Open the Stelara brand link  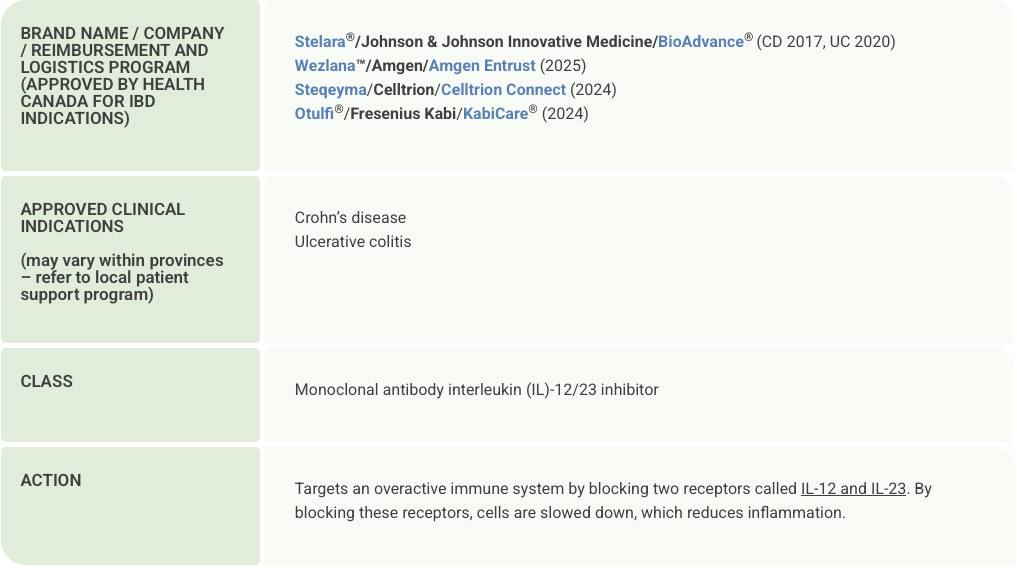pyautogui.click(x=320, y=42)
